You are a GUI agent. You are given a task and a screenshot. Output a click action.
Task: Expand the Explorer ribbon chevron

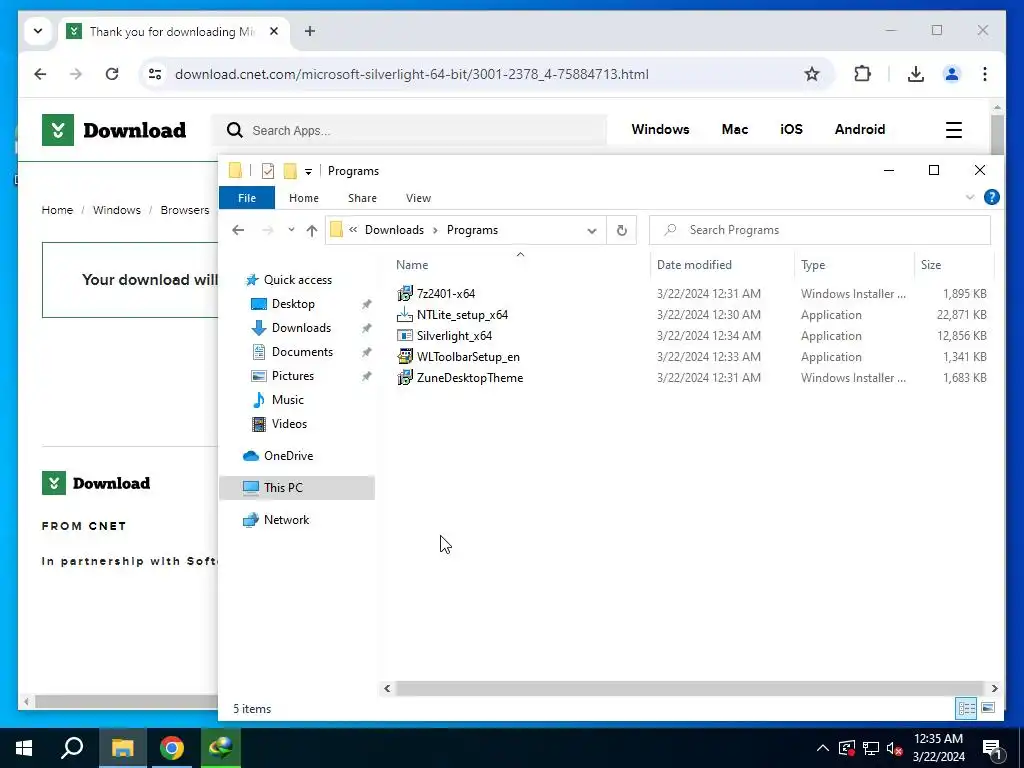pos(970,197)
